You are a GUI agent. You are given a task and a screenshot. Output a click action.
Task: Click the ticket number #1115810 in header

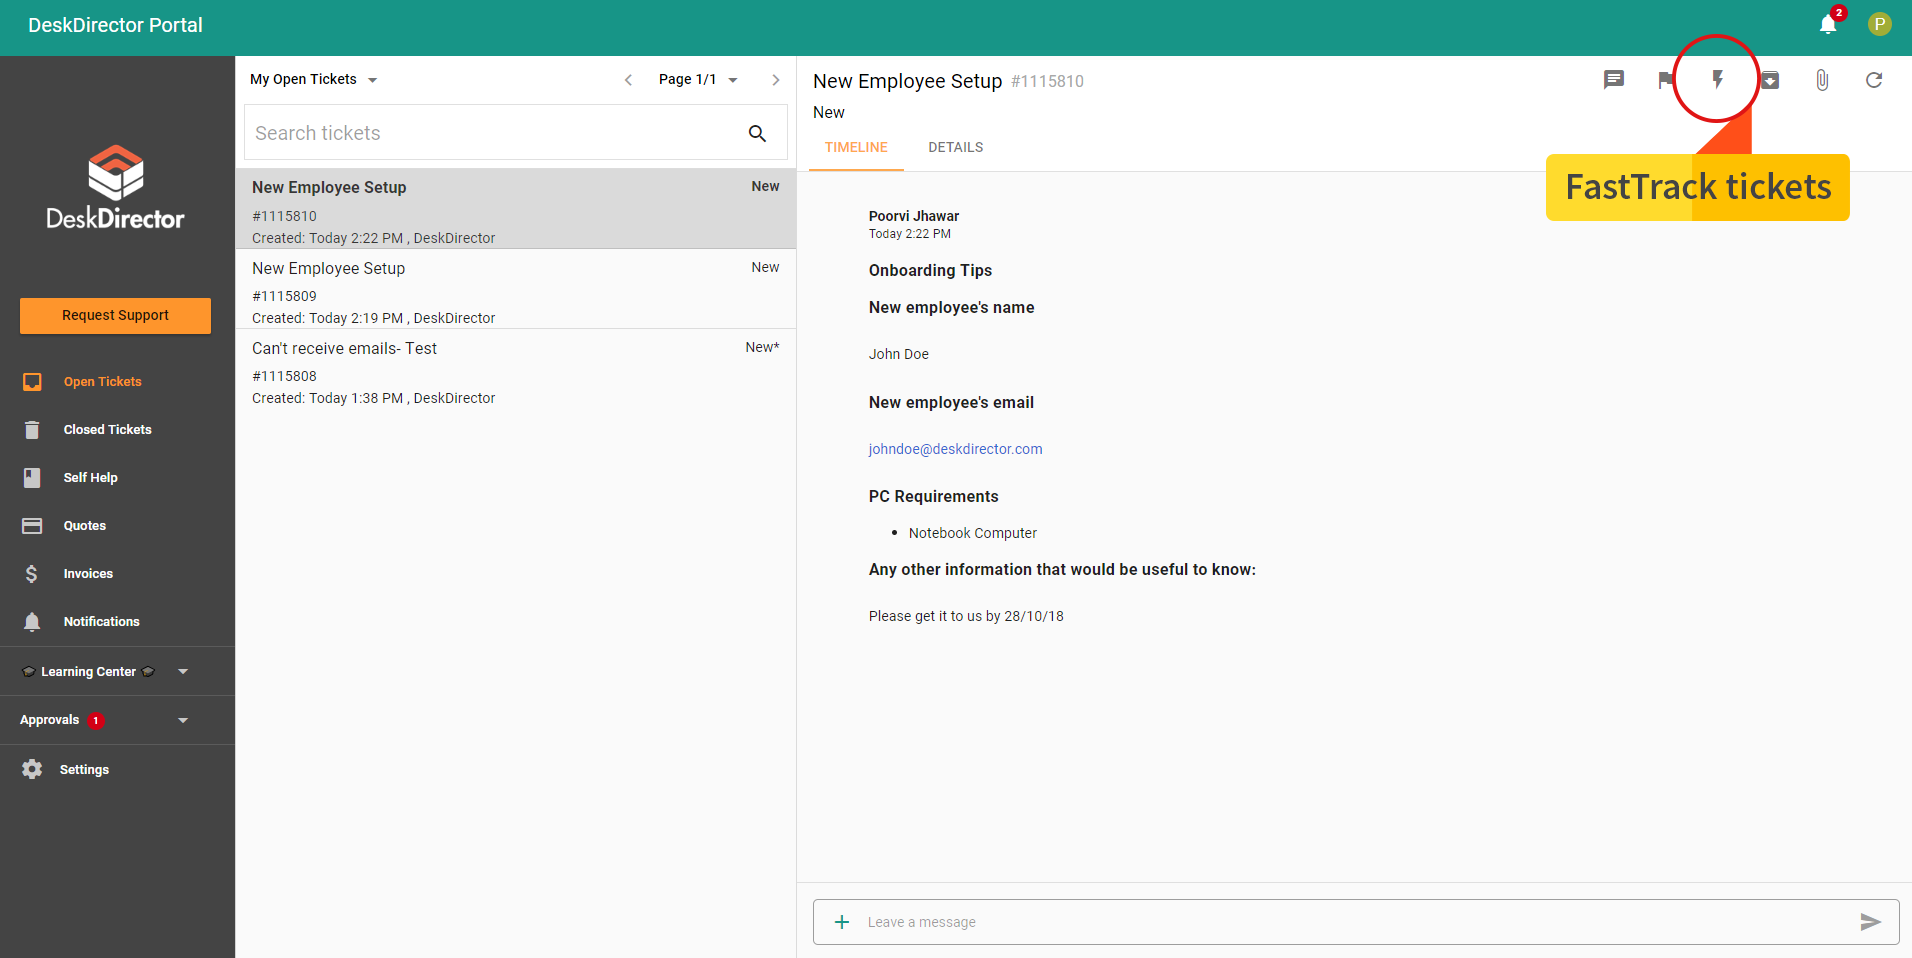tap(1047, 82)
